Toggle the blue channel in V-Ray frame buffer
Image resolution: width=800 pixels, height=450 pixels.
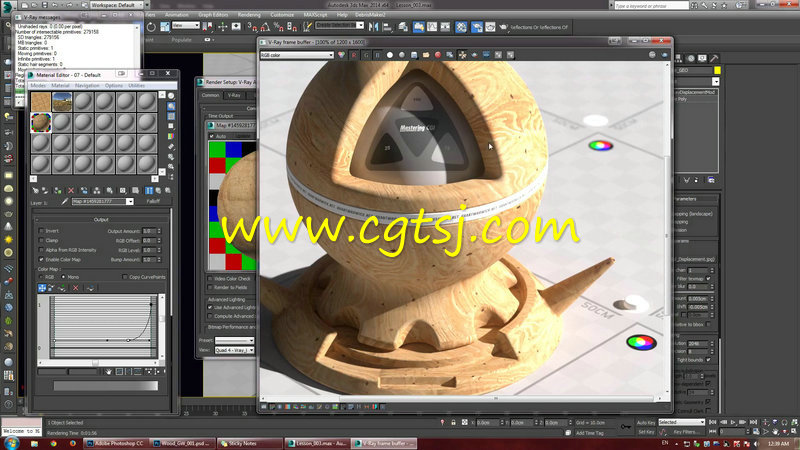click(378, 55)
